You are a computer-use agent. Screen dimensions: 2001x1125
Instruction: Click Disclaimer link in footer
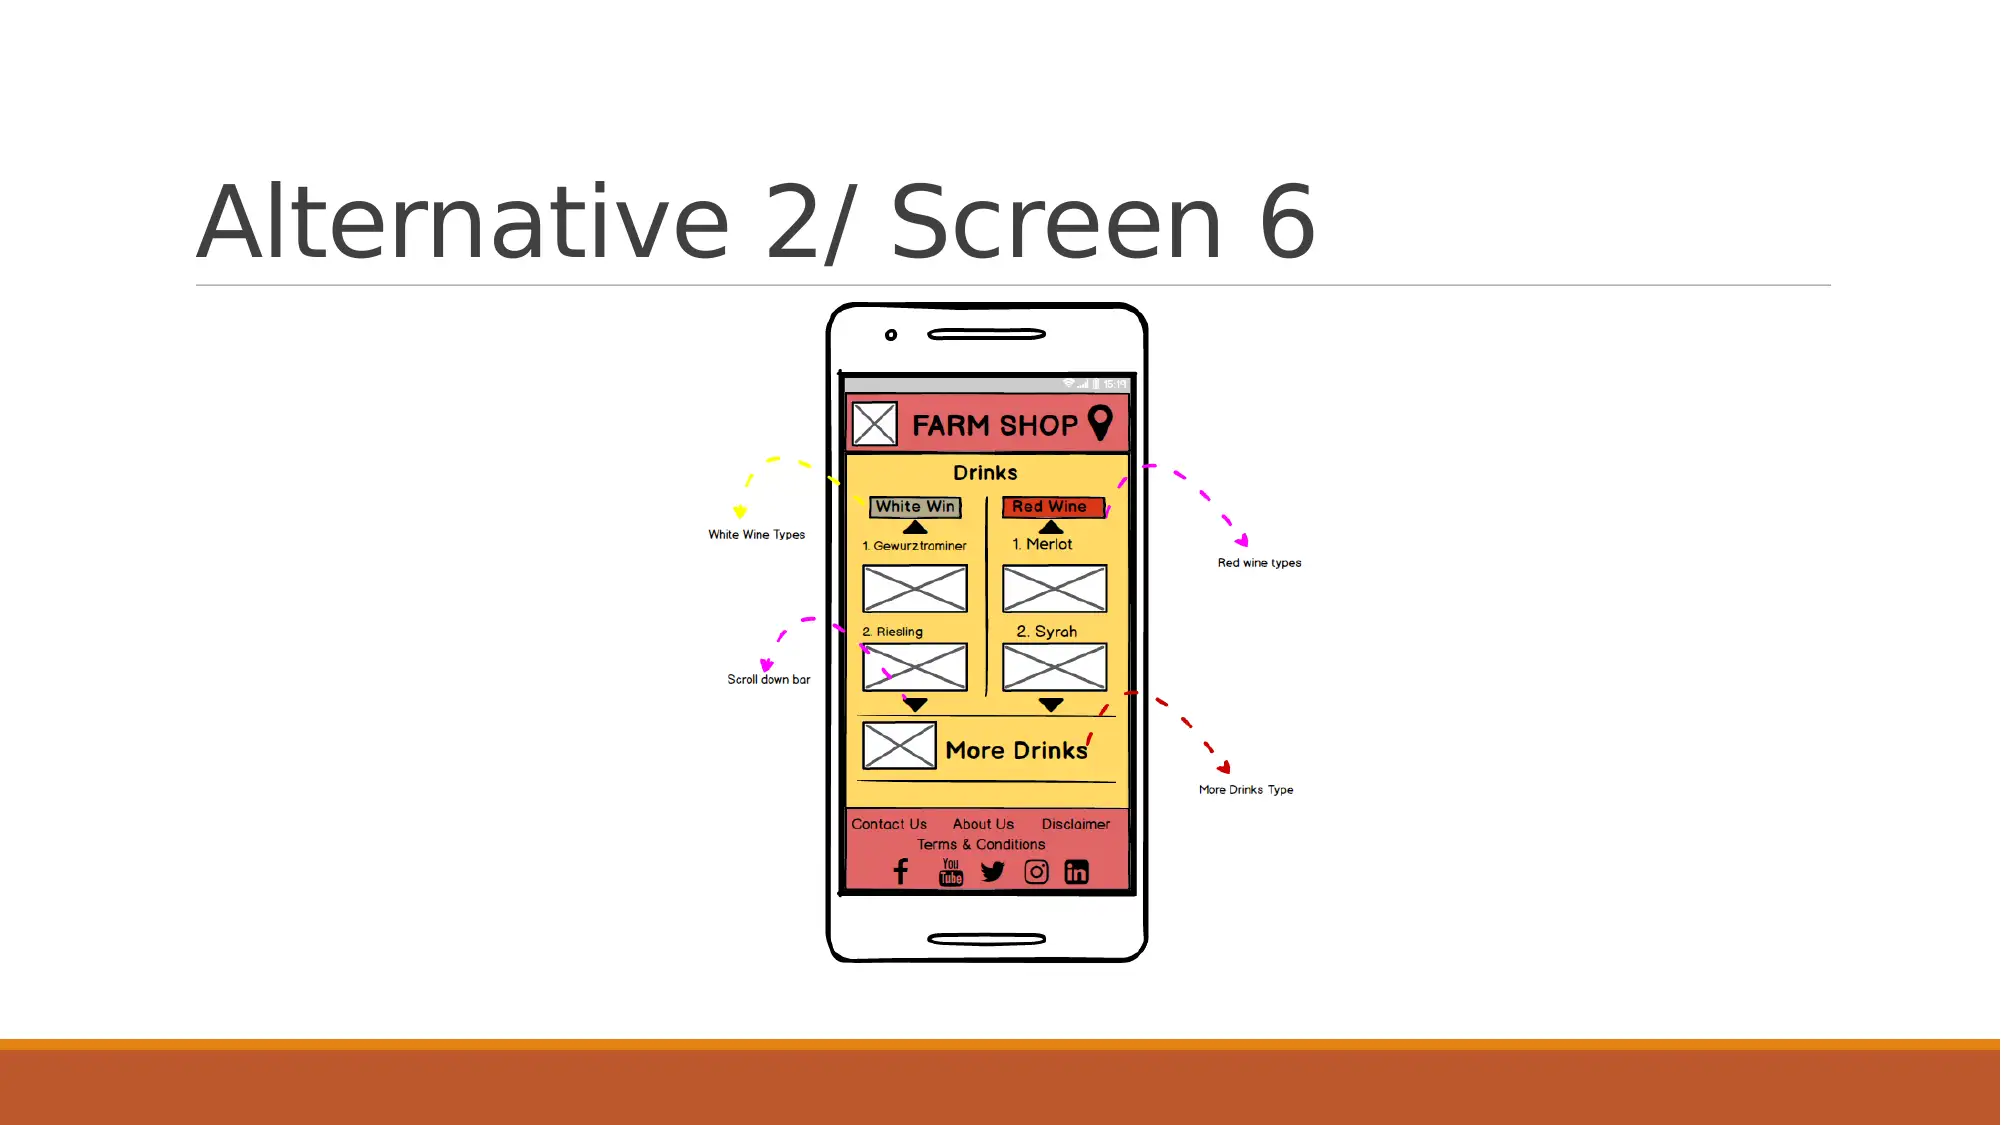coord(1076,823)
